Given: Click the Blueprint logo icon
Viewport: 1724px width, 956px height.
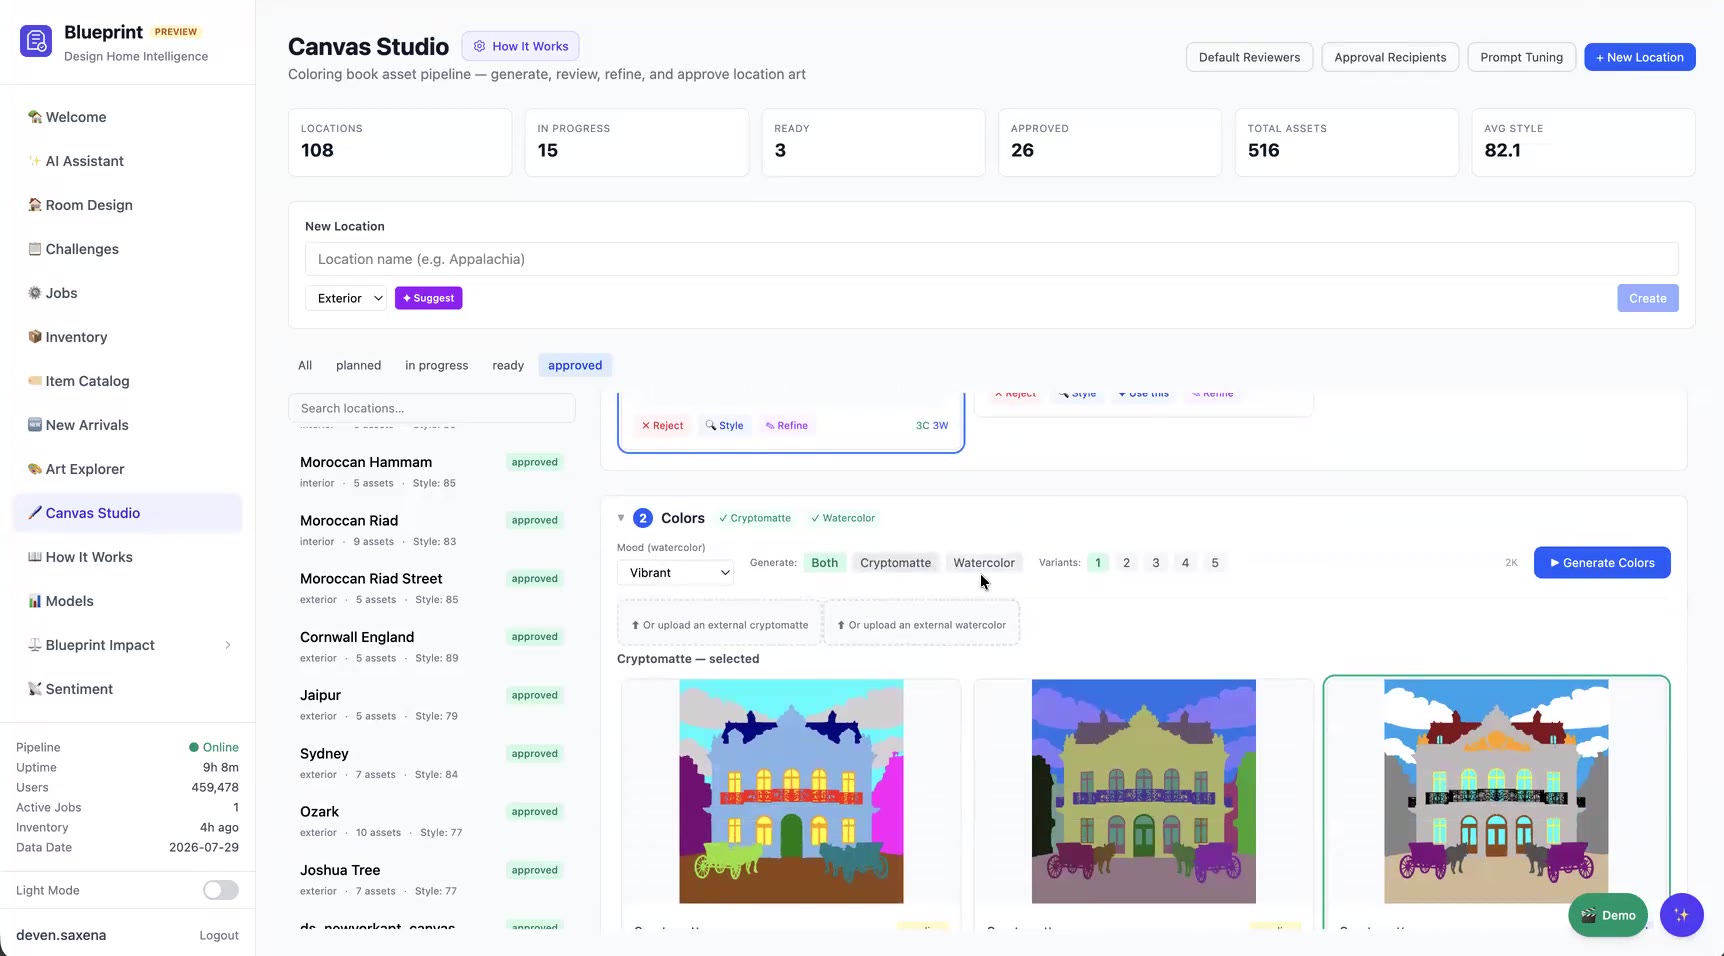Looking at the screenshot, I should 36,41.
